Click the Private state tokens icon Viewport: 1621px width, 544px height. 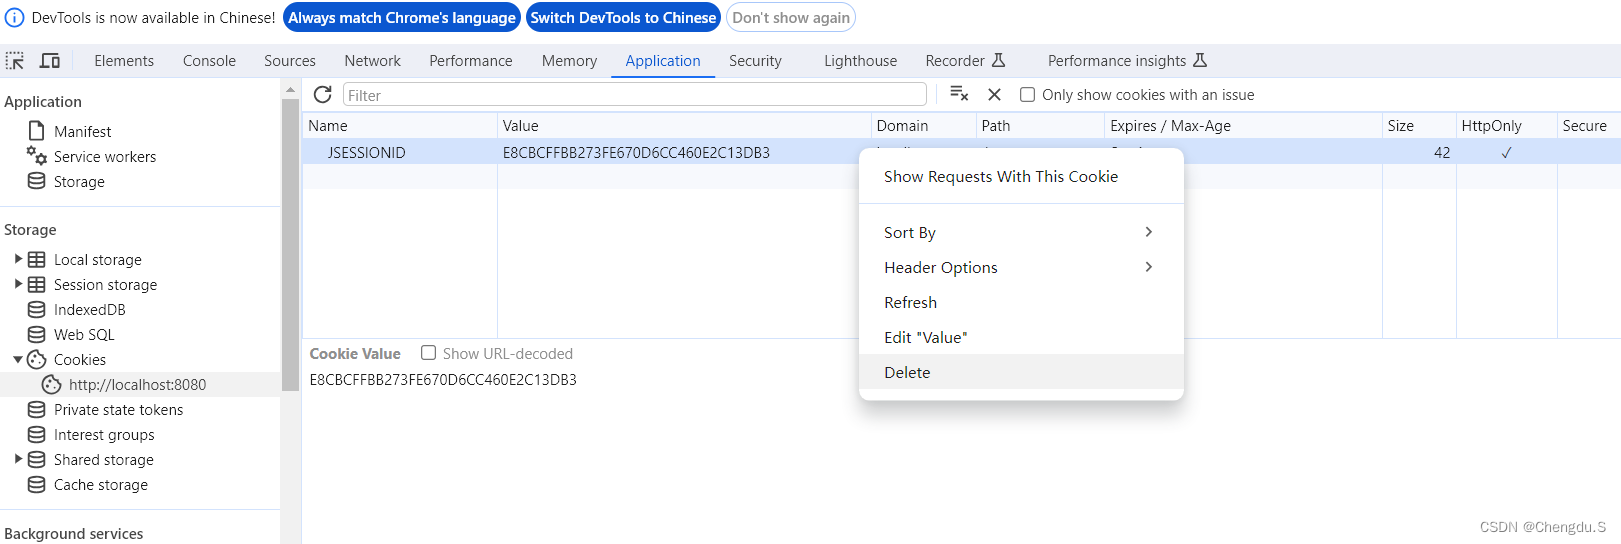37,409
